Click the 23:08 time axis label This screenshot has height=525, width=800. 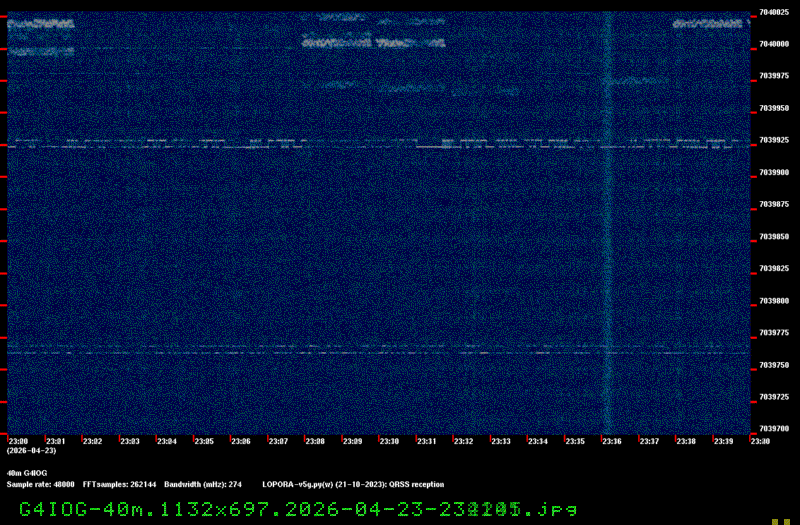(x=315, y=441)
